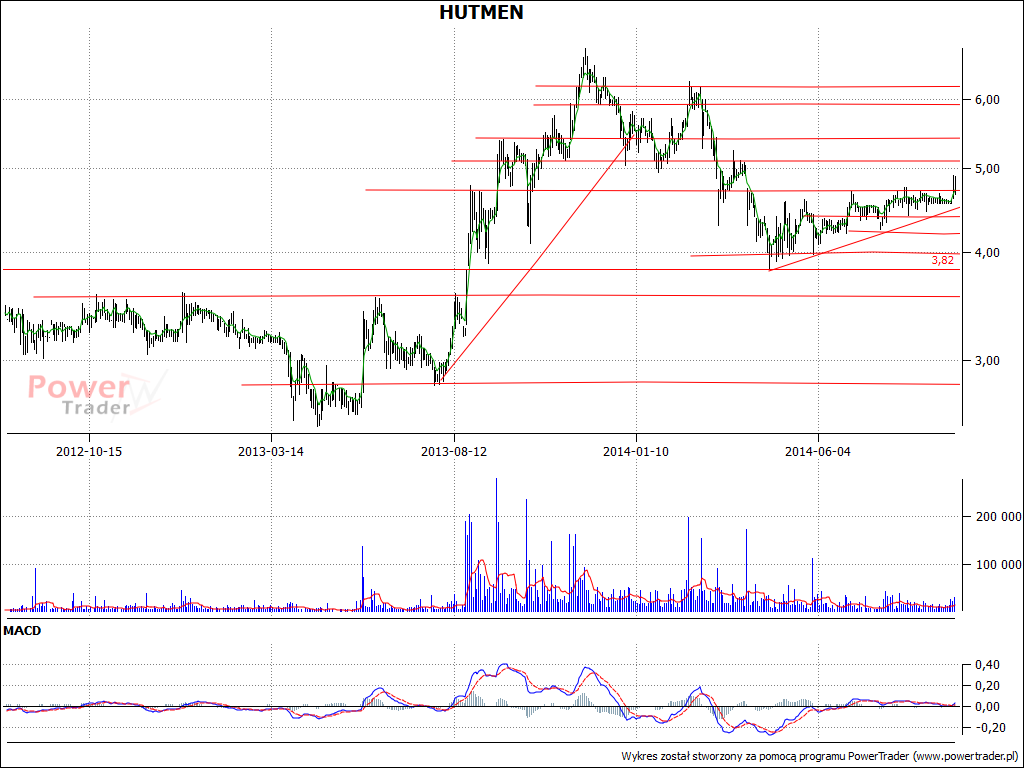Select the 2014-01-10 date label

click(x=636, y=451)
